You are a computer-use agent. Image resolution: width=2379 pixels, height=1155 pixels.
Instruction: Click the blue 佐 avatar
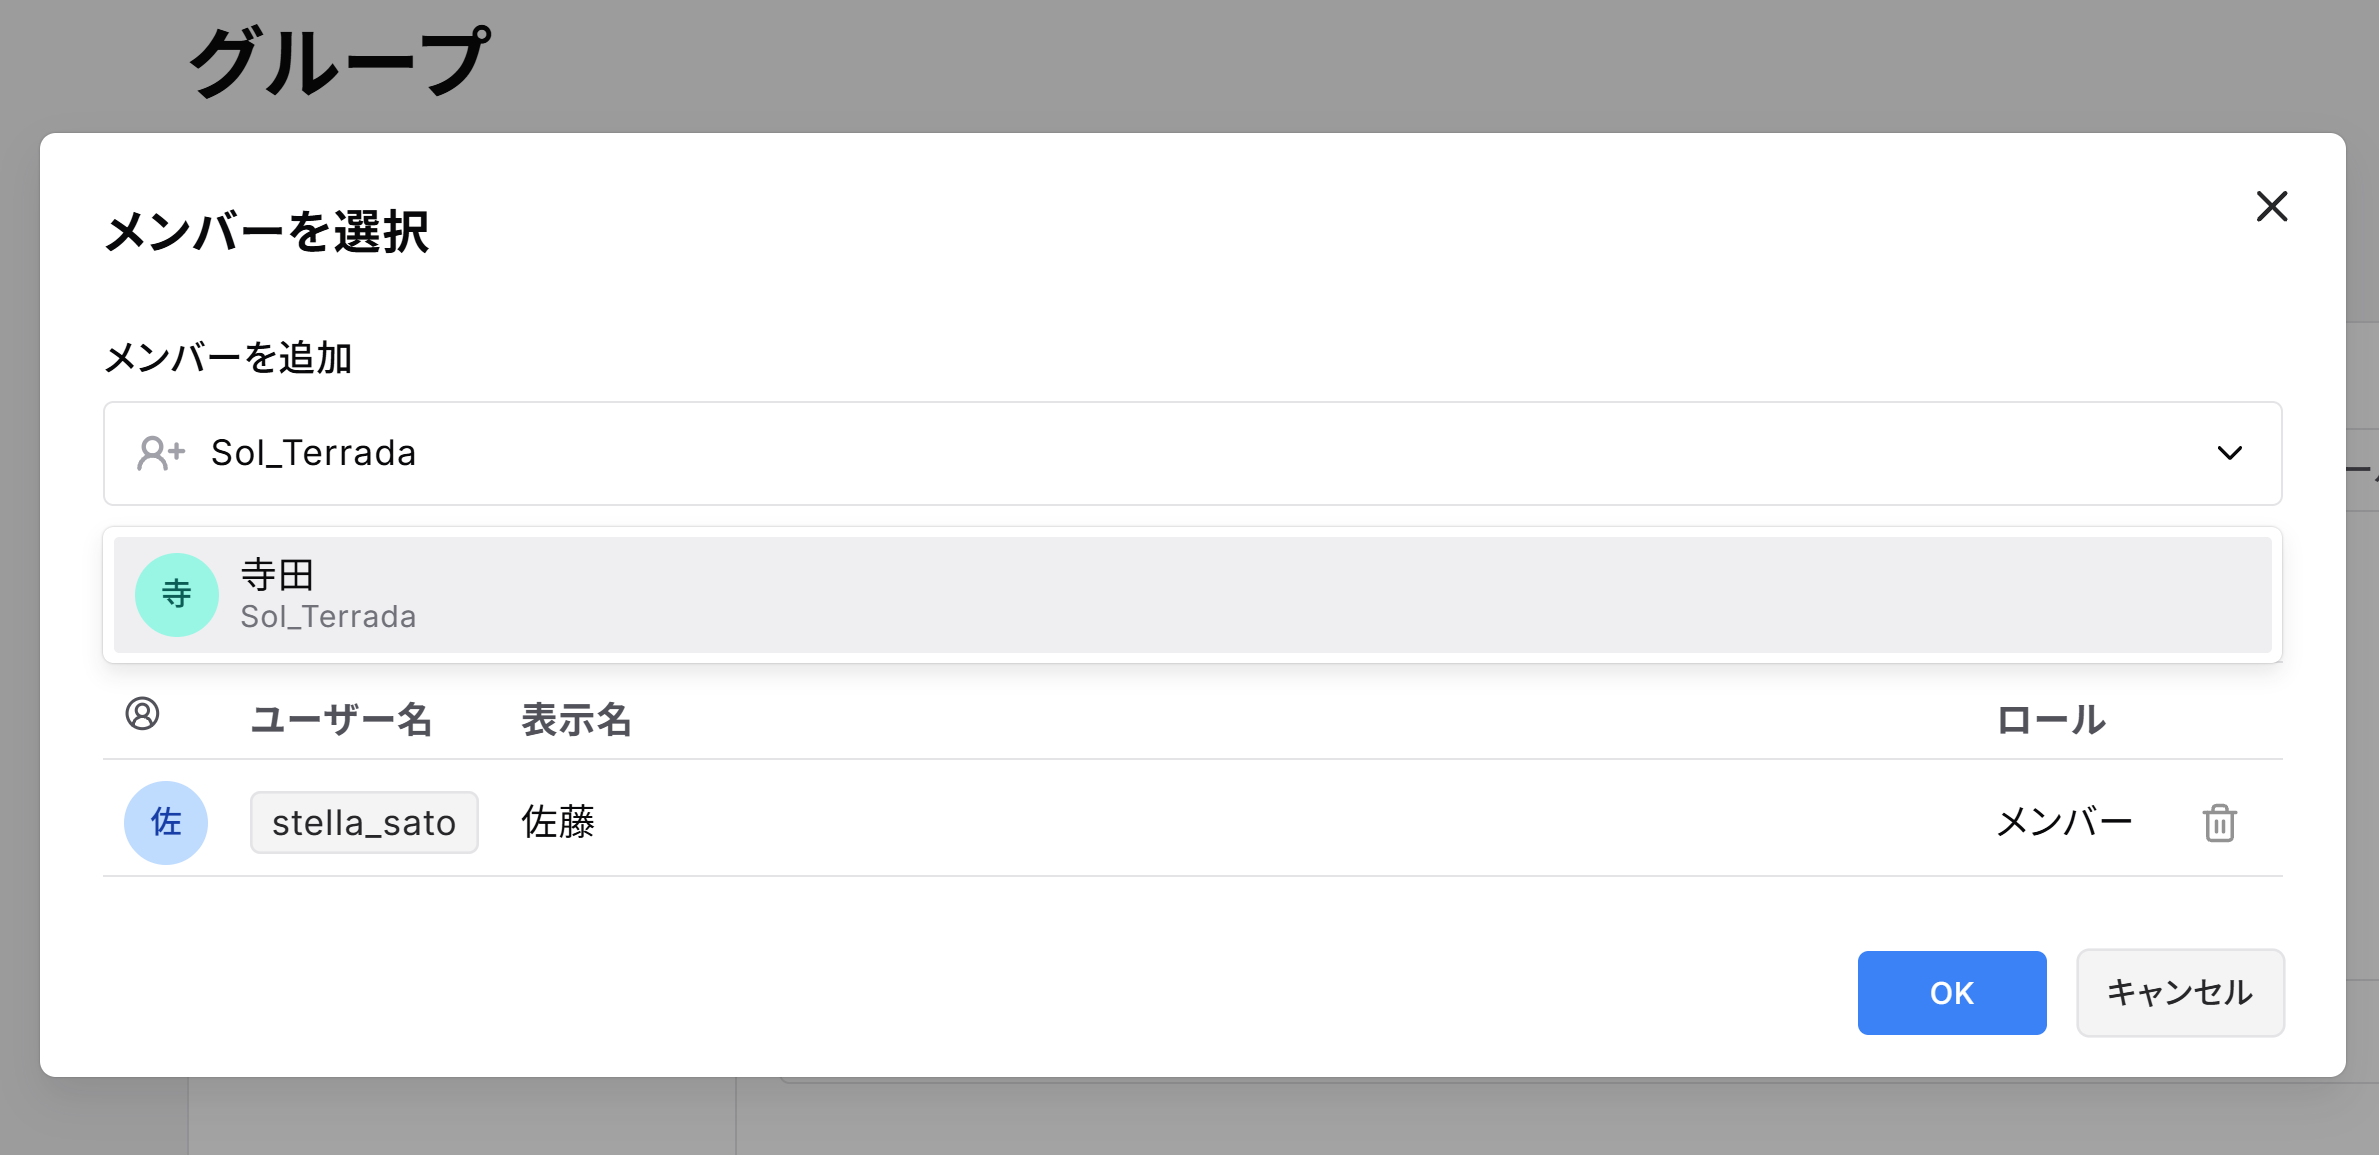(166, 822)
